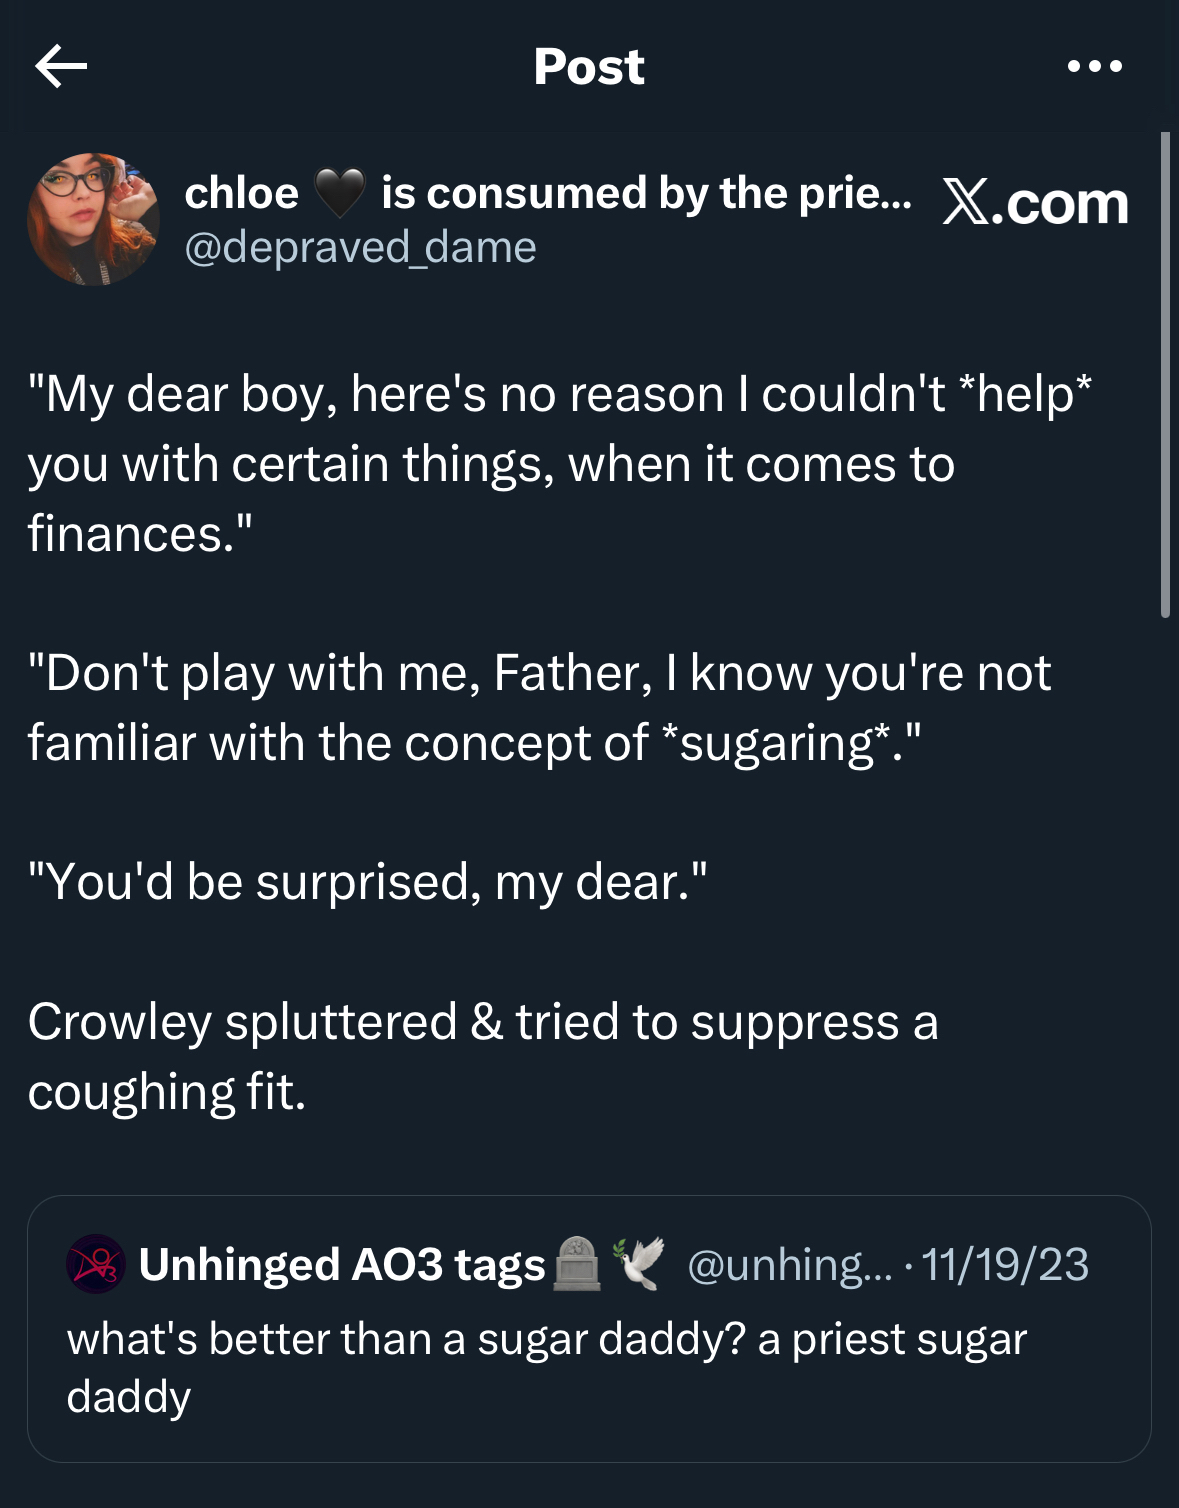Open the @depraved_dame handle

point(360,247)
